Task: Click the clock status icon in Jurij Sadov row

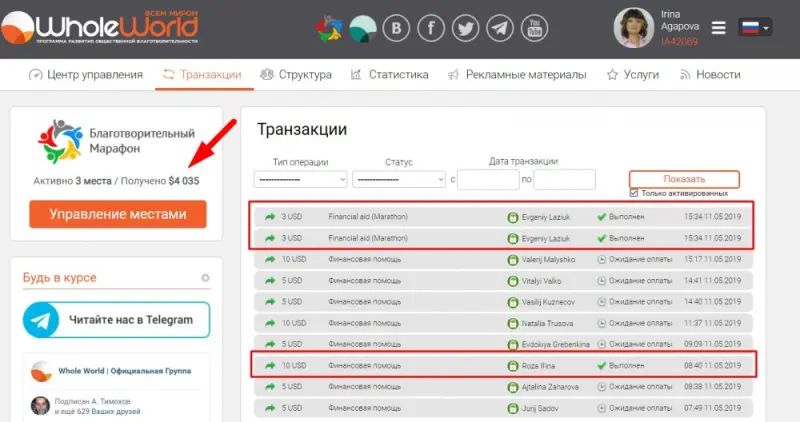Action: pos(602,408)
